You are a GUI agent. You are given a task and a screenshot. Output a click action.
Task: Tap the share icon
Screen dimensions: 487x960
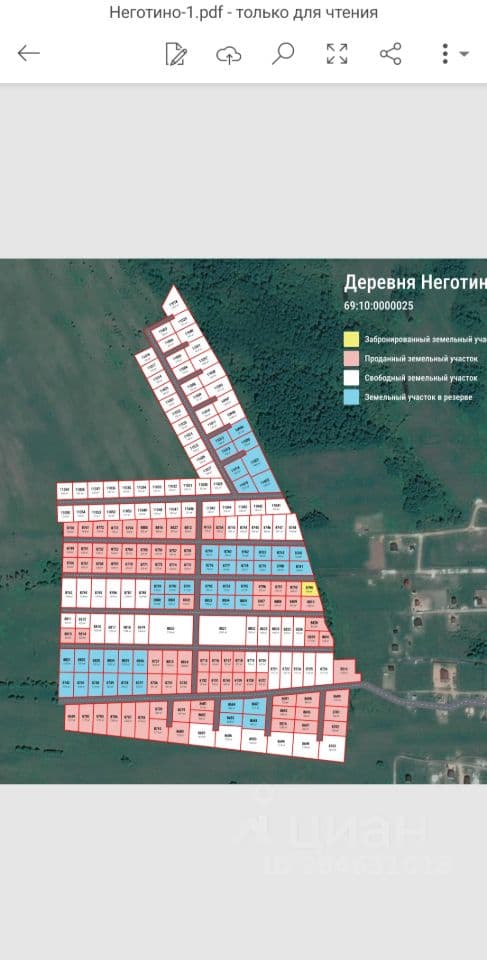[390, 54]
